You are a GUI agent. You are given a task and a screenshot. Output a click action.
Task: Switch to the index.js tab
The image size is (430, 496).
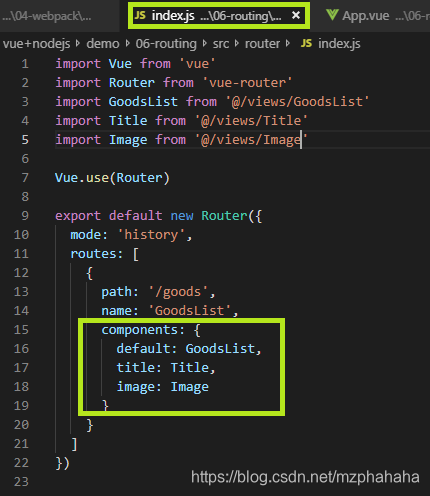click(219, 16)
